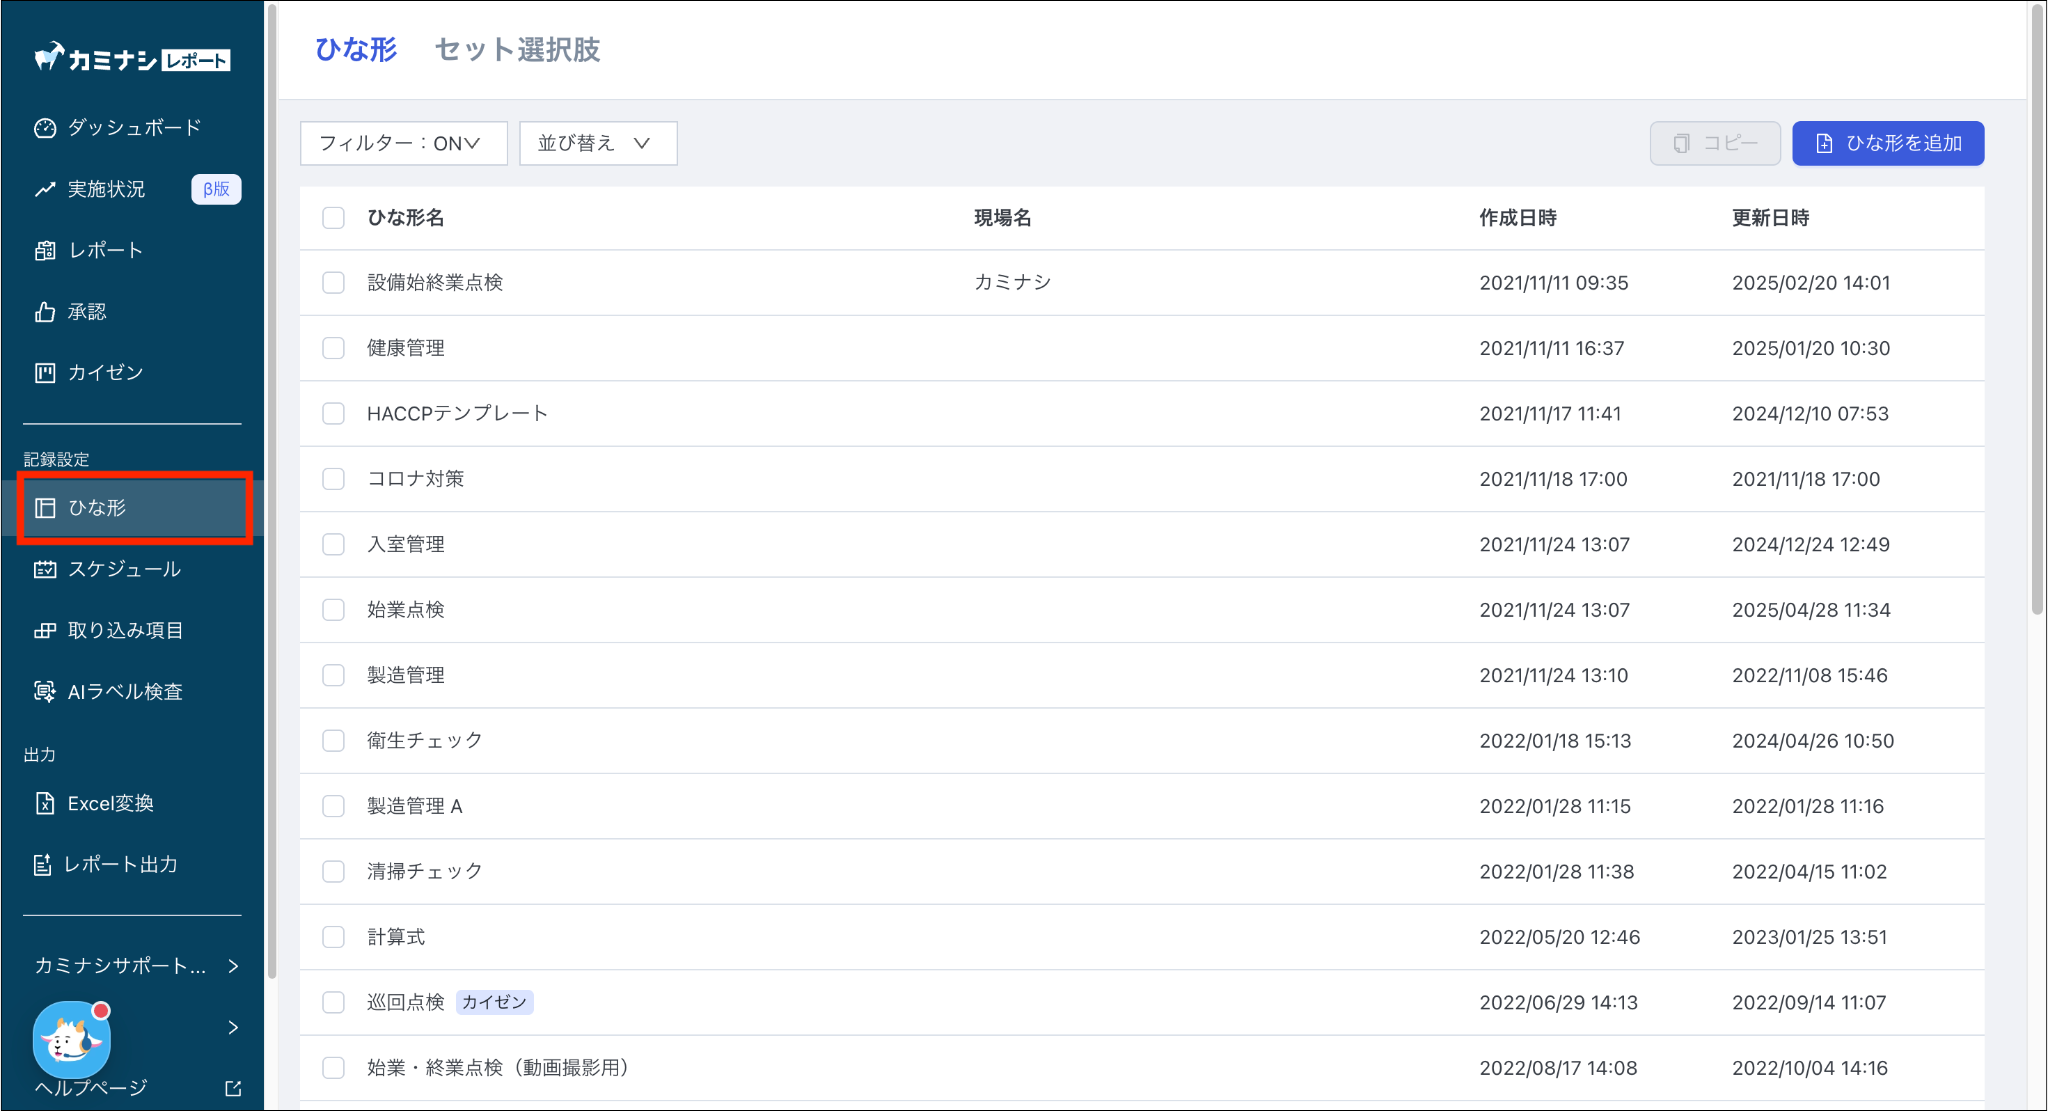Image resolution: width=2048 pixels, height=1111 pixels.
Task: Click the 実施状況 trend chart icon
Action: pyautogui.click(x=44, y=189)
